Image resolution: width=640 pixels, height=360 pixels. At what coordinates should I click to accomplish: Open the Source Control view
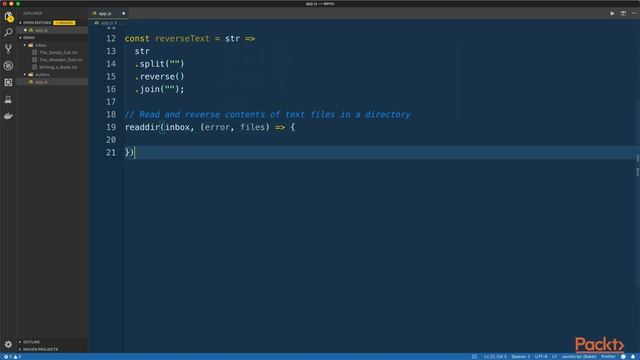8,49
